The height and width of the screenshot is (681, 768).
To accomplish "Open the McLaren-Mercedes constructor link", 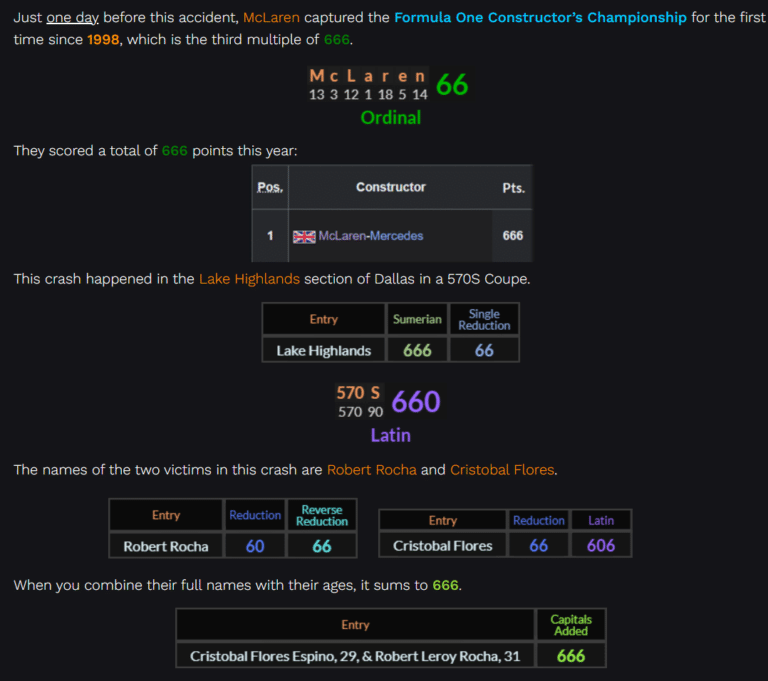I will coord(370,236).
